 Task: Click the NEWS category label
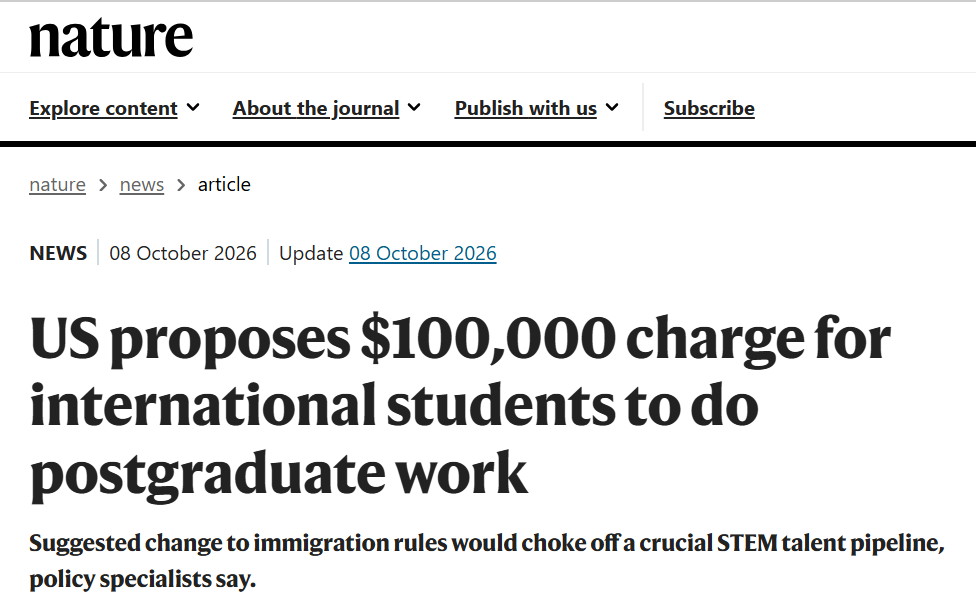[58, 253]
